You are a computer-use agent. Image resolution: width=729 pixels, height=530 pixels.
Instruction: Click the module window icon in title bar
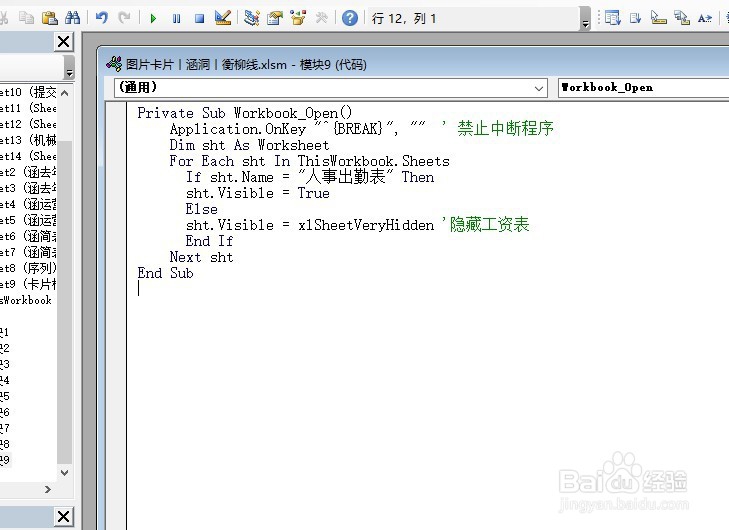[114, 64]
